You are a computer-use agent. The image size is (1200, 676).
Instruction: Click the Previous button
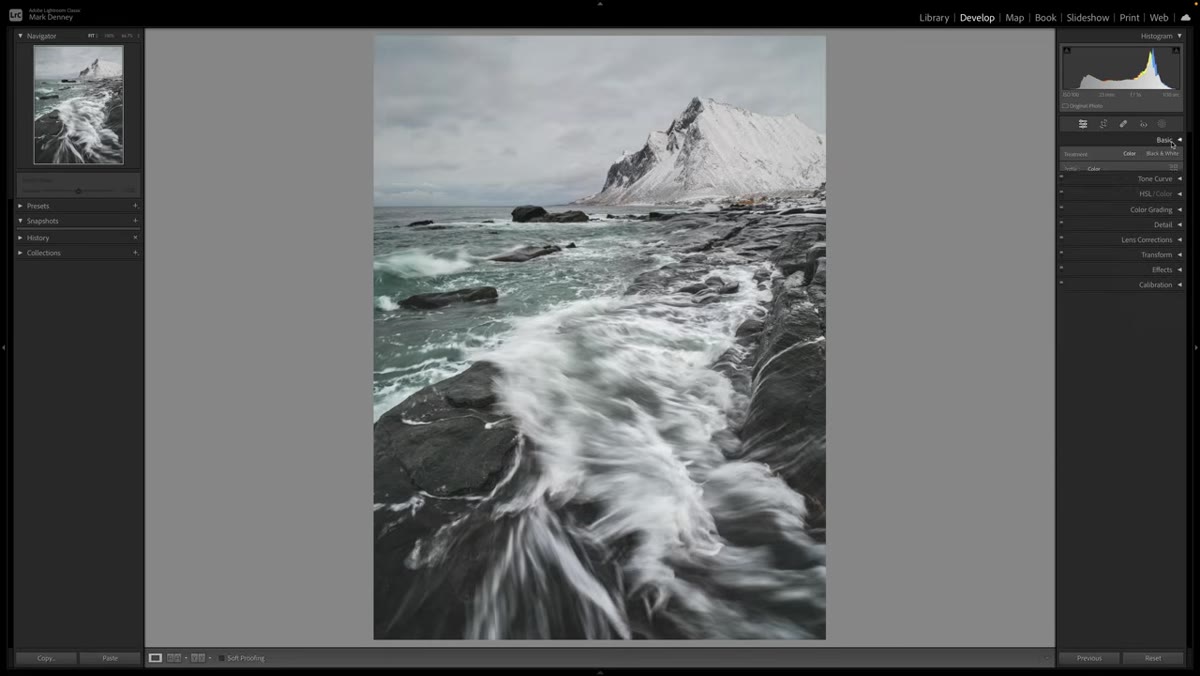point(1089,658)
